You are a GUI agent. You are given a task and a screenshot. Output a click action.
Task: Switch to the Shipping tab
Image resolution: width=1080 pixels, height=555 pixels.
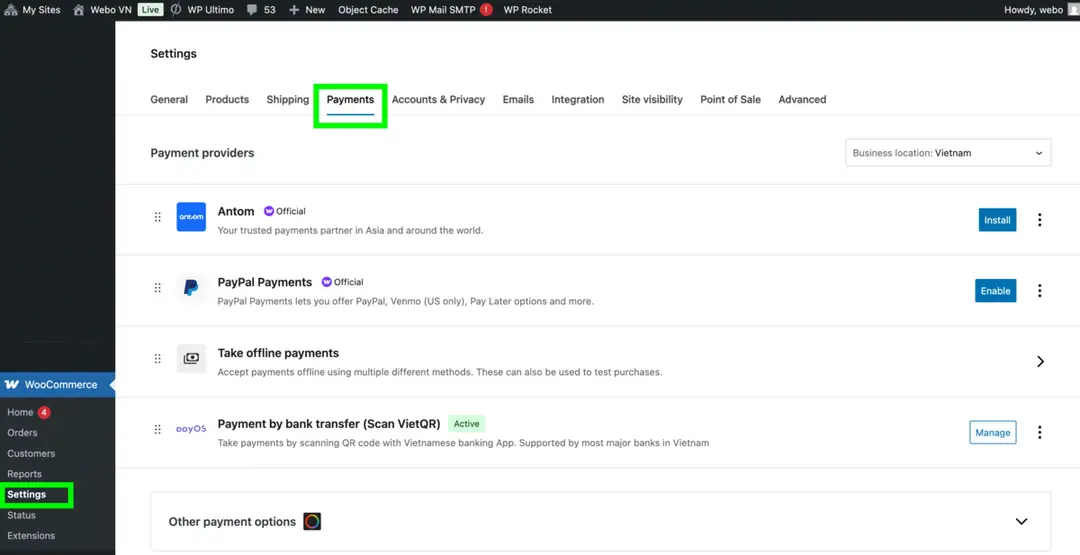pos(288,99)
